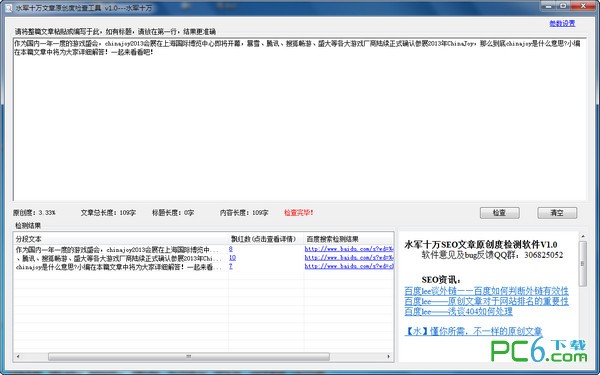This screenshot has height=375, width=600.
Task: Click the 检查 button
Action: (x=499, y=213)
